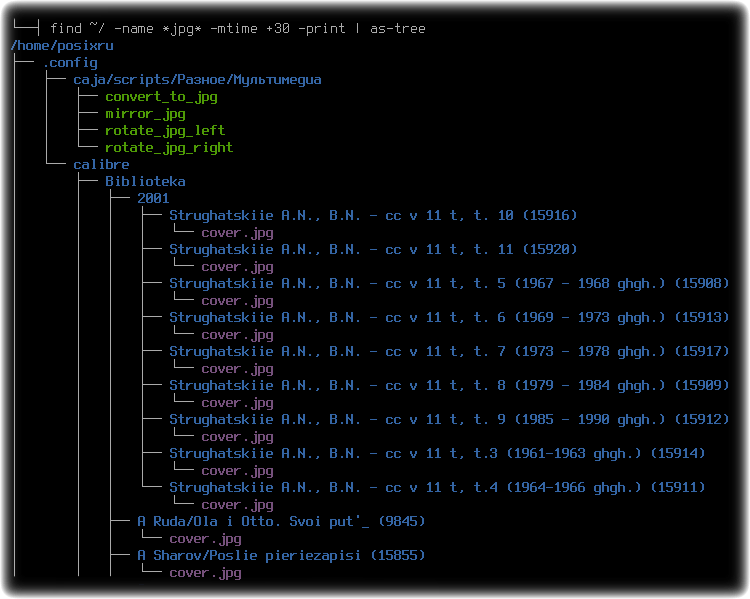Click A Ruda/Ola i Otto (9845) folder
750x599 pixels.
point(281,521)
